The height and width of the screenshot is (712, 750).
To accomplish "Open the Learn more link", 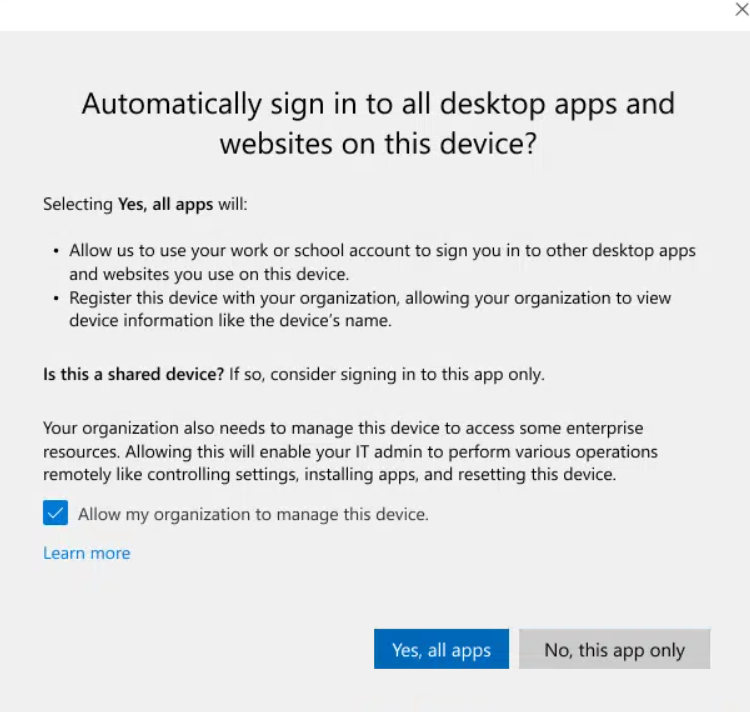I will coord(86,553).
